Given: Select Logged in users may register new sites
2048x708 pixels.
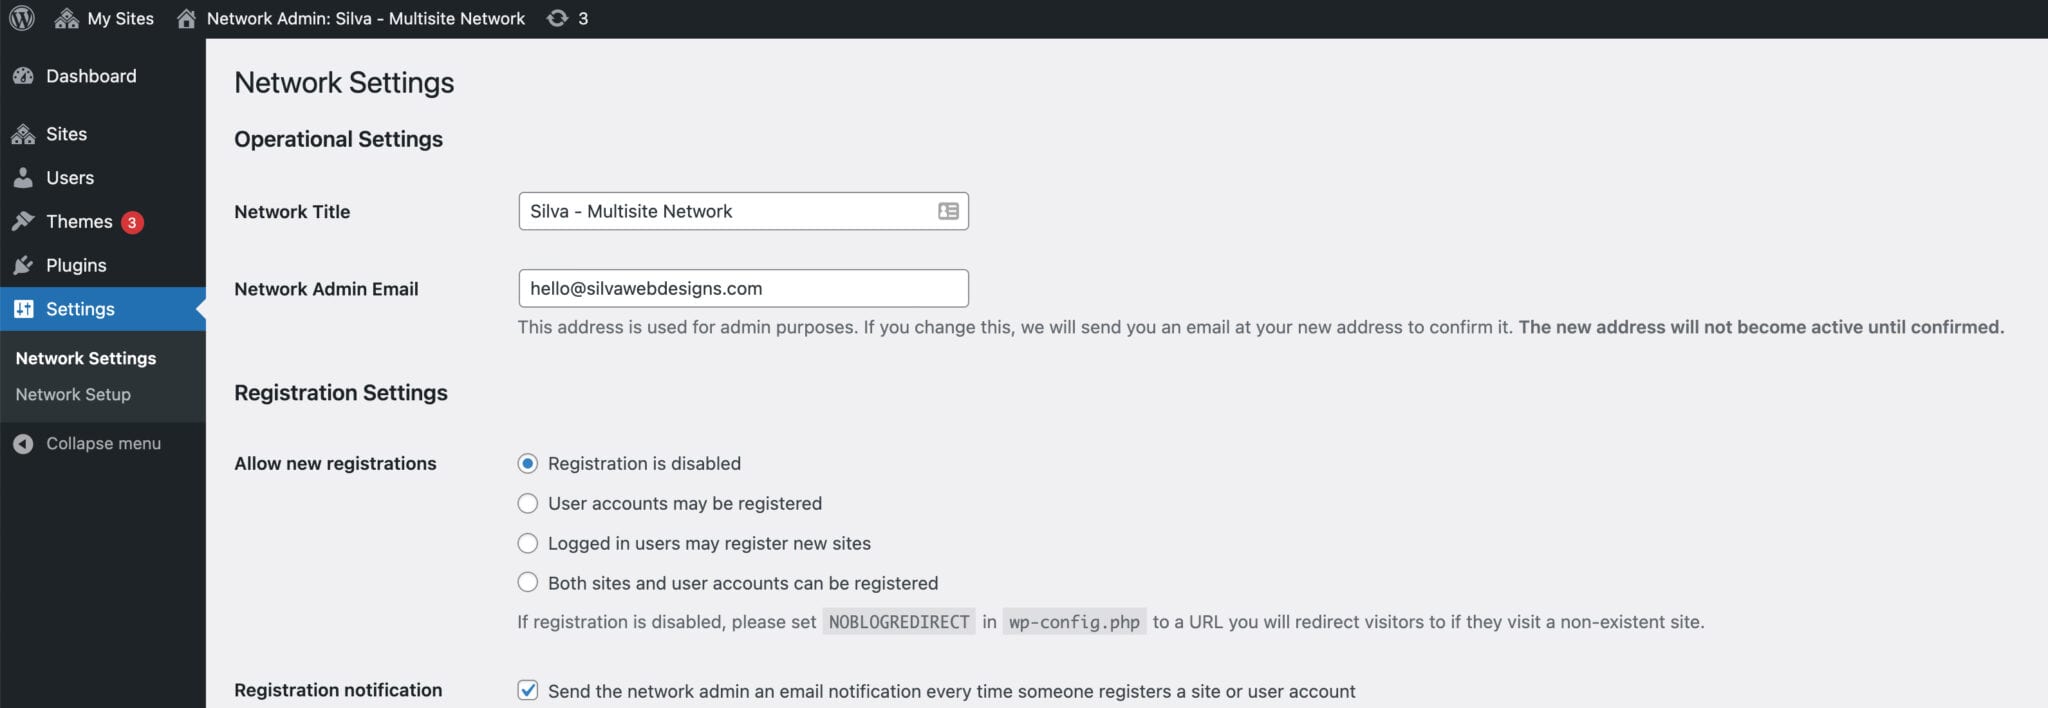Looking at the screenshot, I should coord(528,543).
